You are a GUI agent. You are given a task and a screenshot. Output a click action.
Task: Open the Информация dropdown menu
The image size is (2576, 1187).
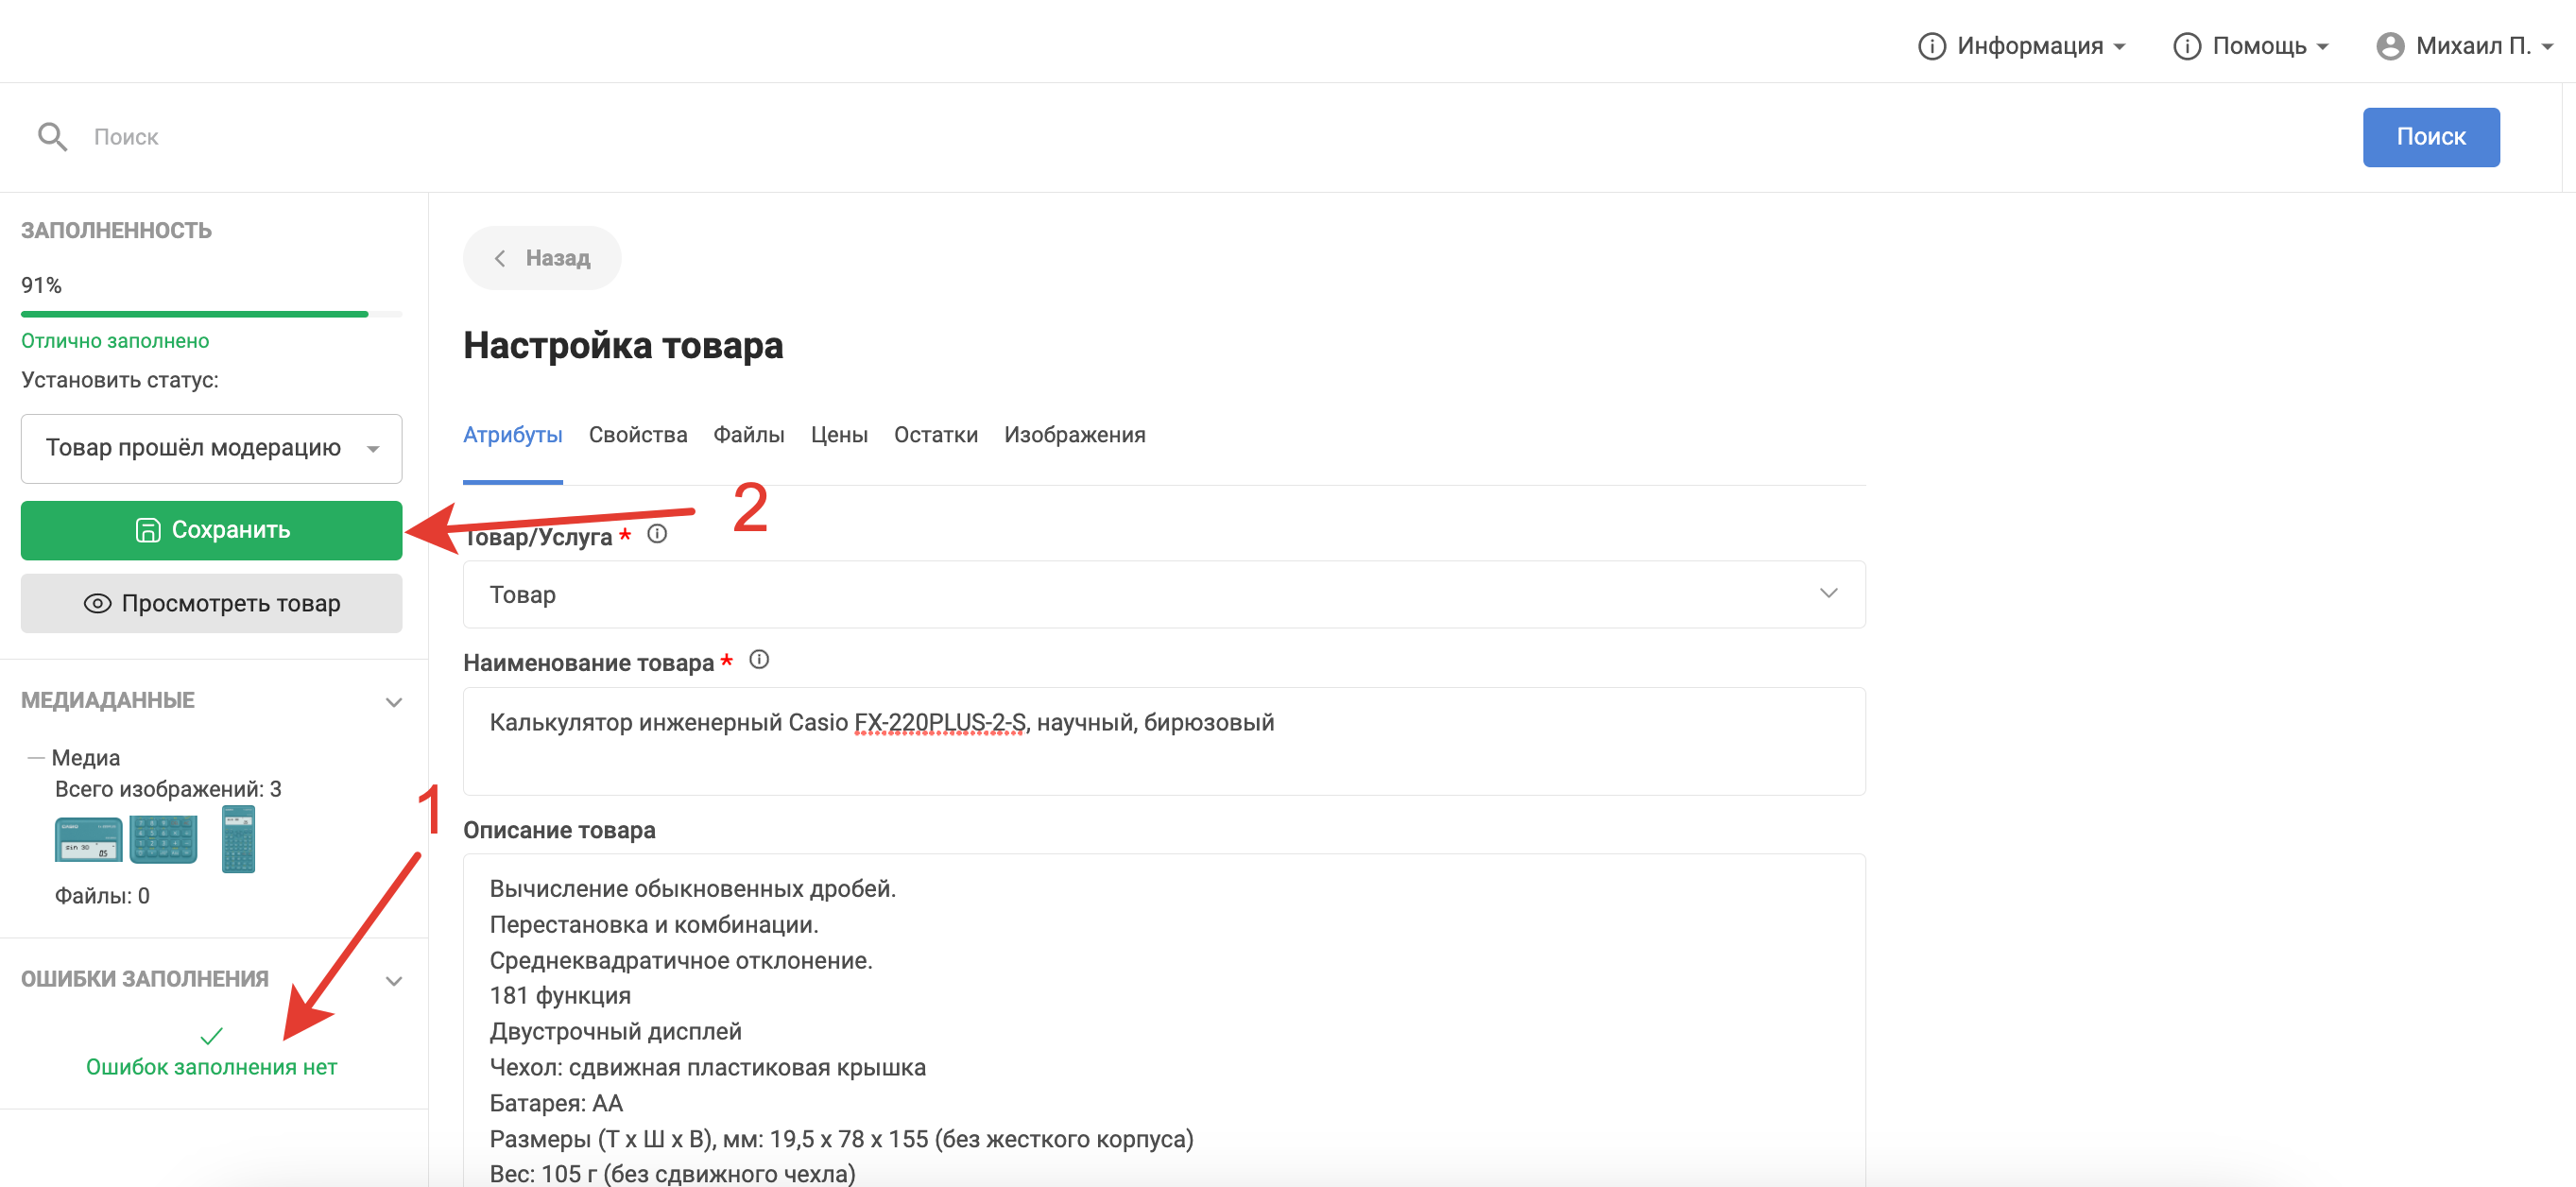click(2022, 46)
